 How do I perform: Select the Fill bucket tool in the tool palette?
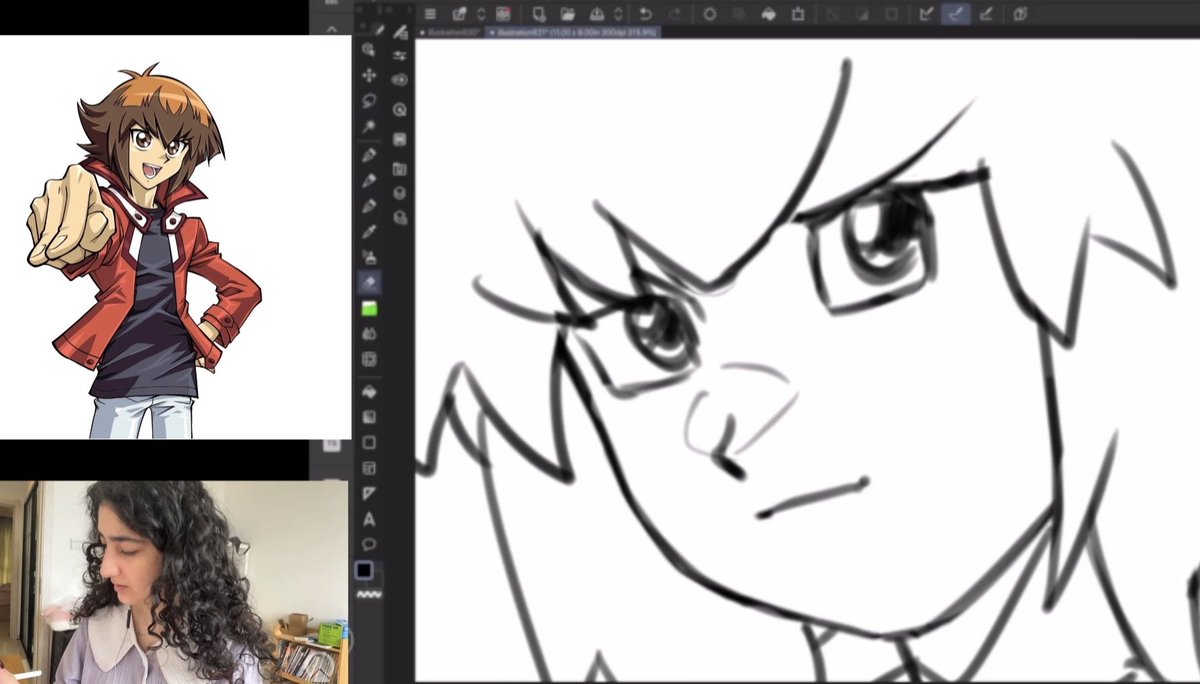pyautogui.click(x=369, y=390)
